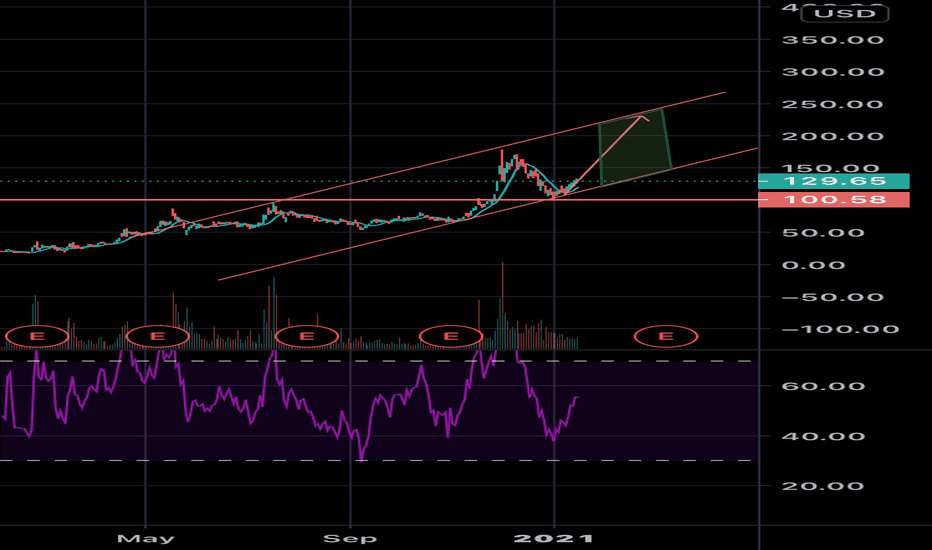Select the 100.58 horizontal line price label

pyautogui.click(x=834, y=200)
